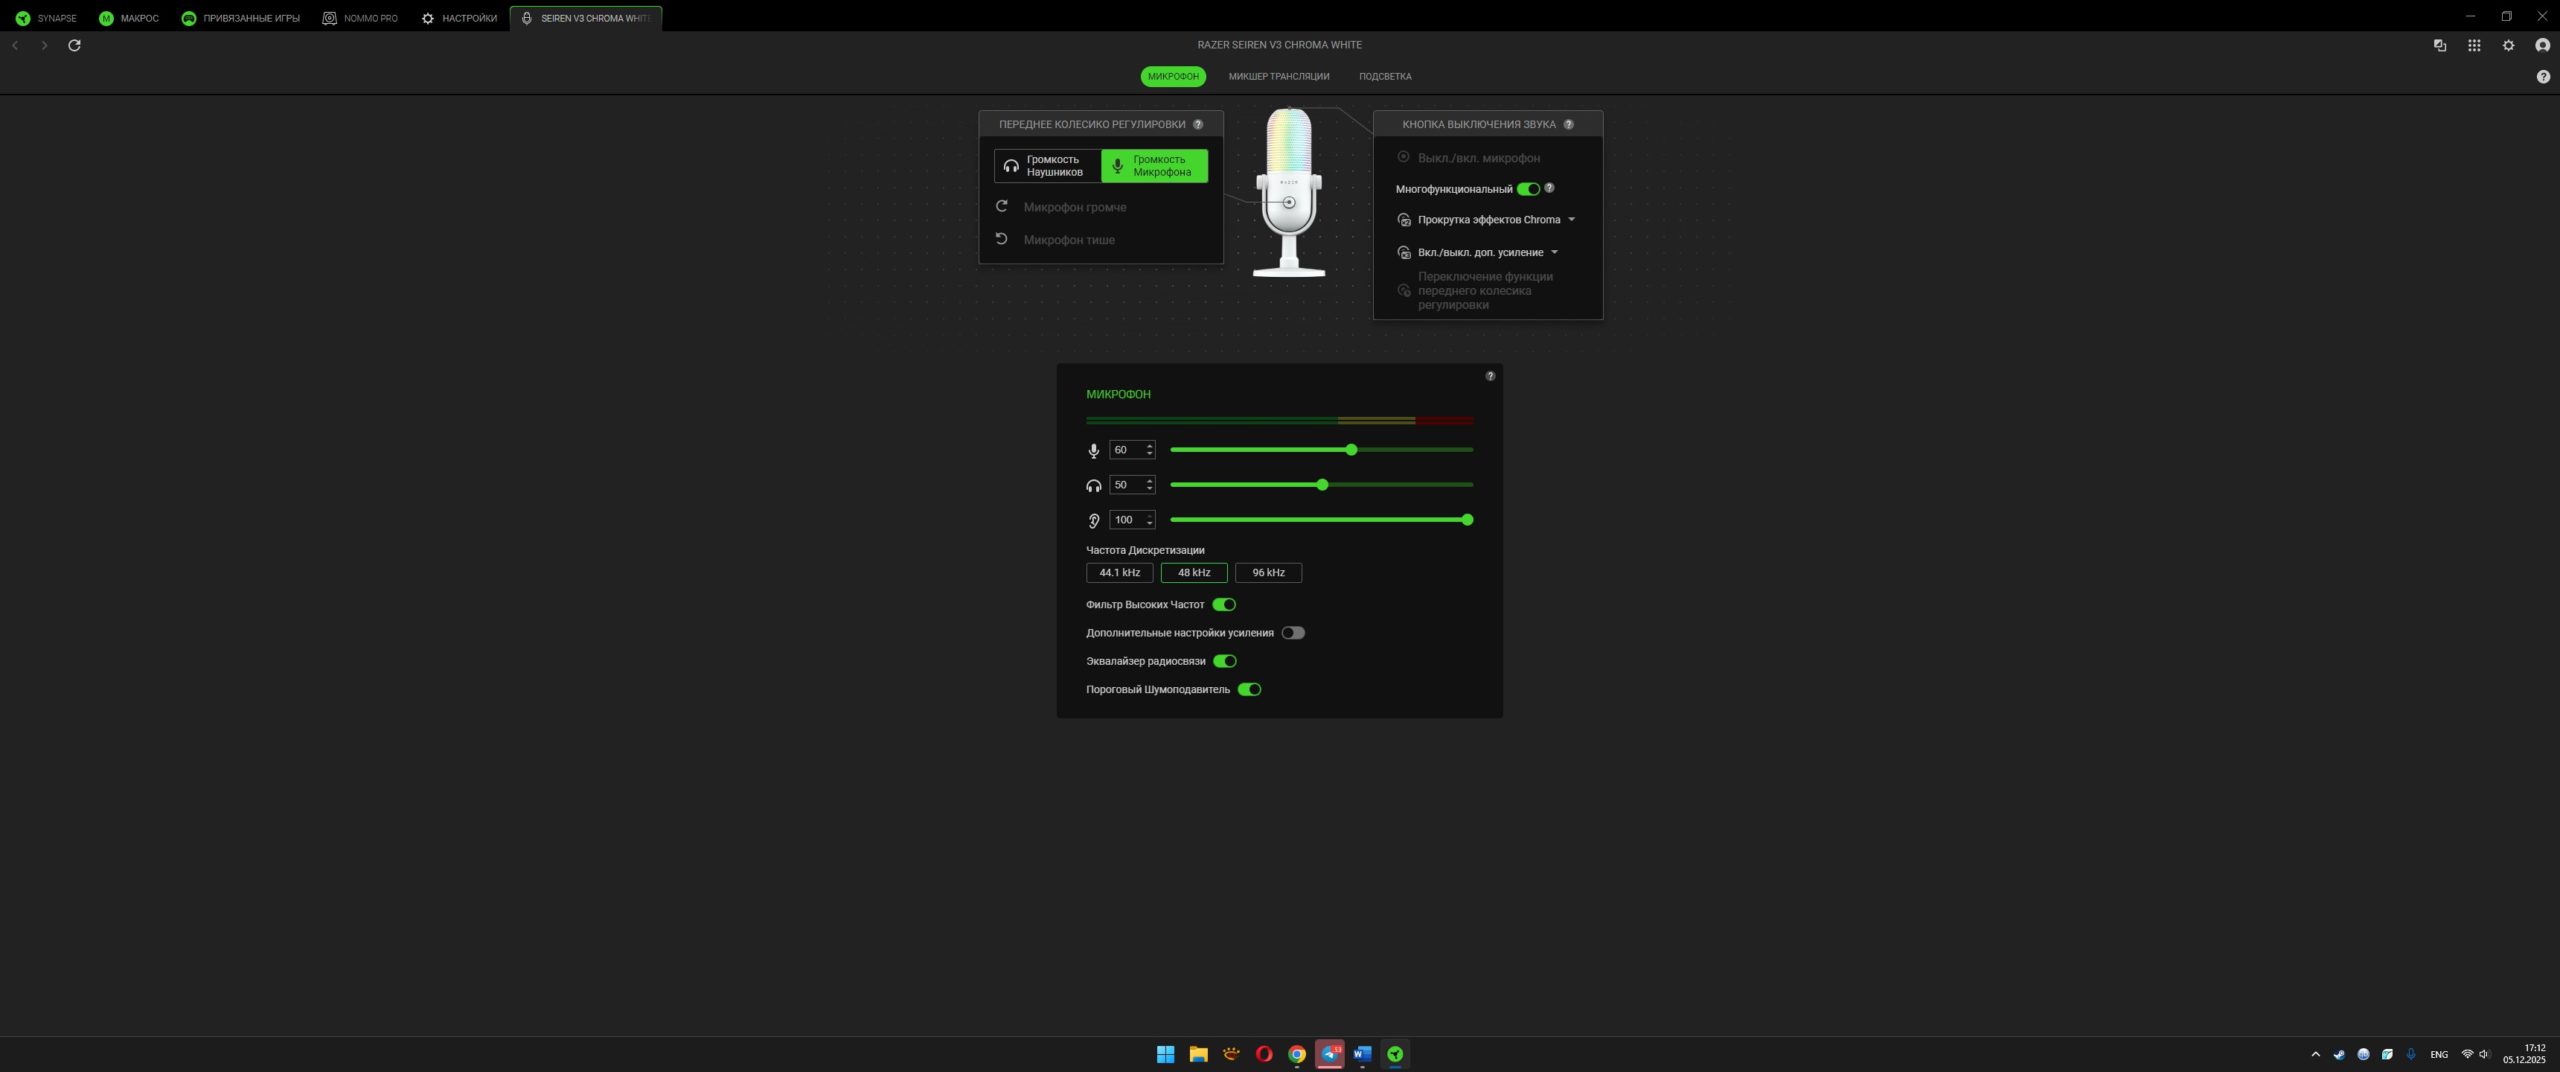Open the Настройки top tab
The image size is (2560, 1072).
(x=459, y=18)
